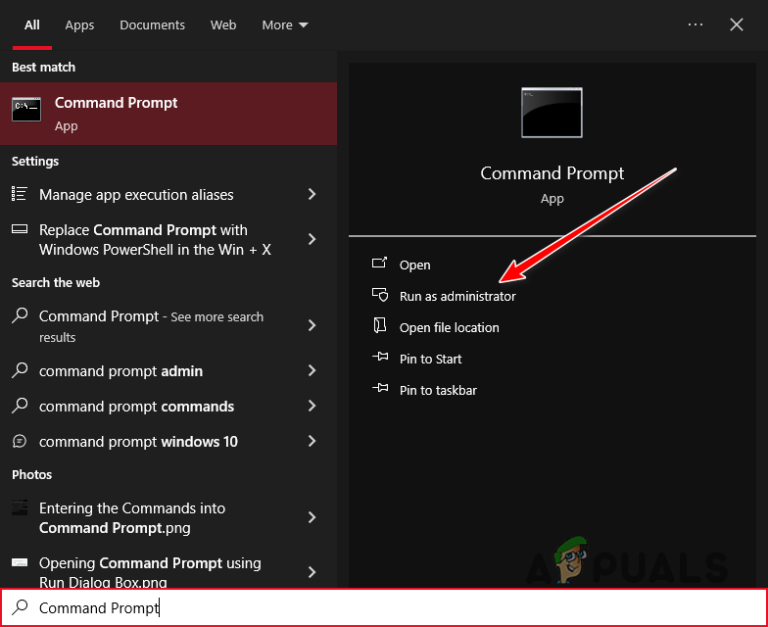The image size is (768, 627).
Task: Choose Open file location
Action: coord(449,328)
